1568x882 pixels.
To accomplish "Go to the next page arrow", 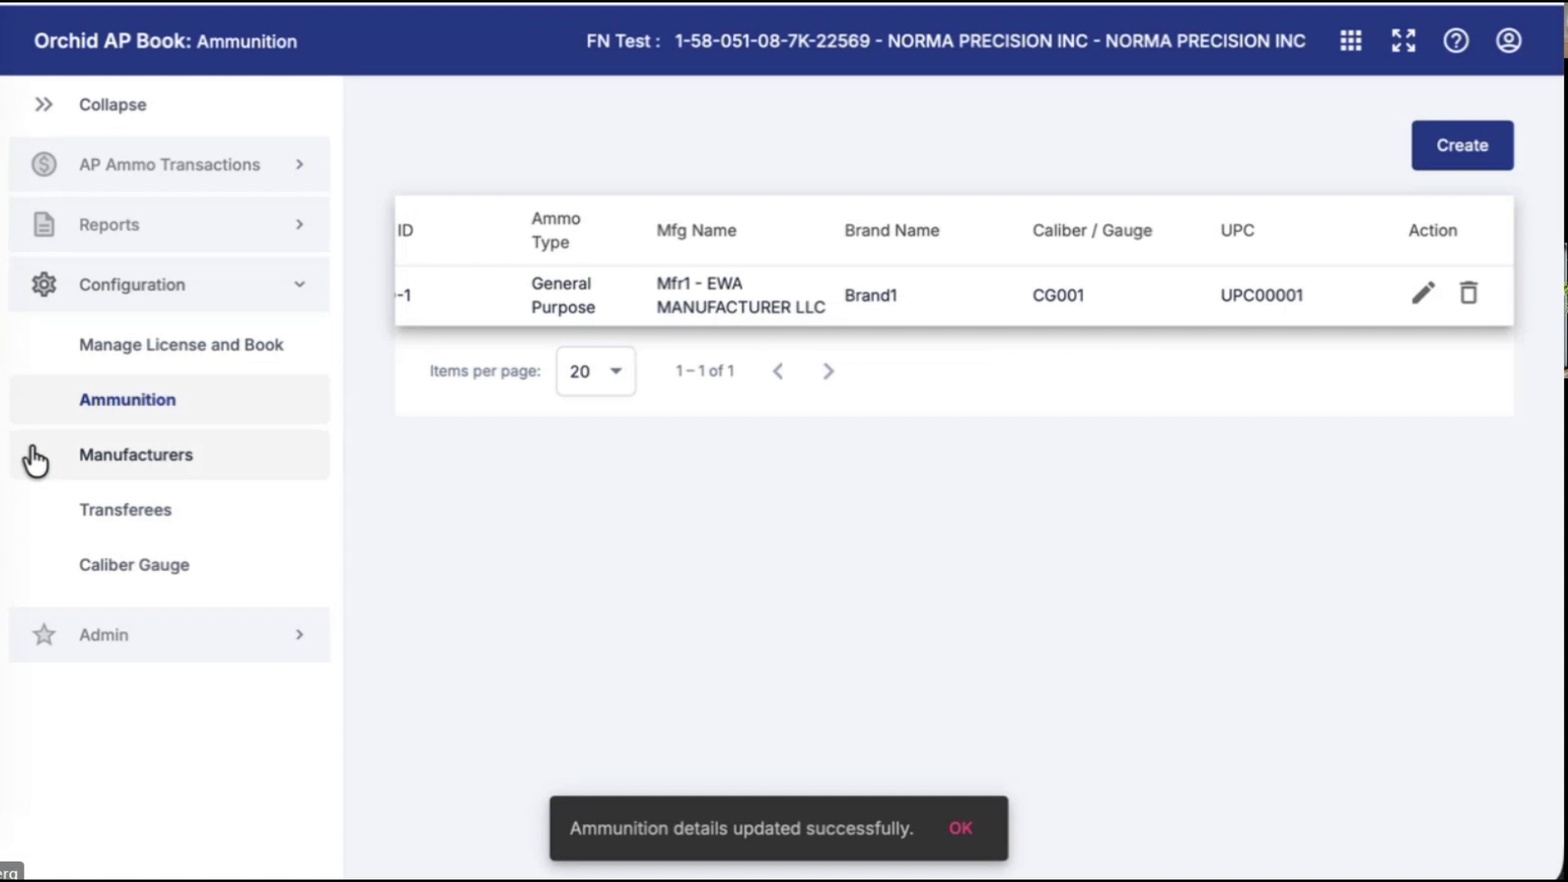I will point(828,371).
